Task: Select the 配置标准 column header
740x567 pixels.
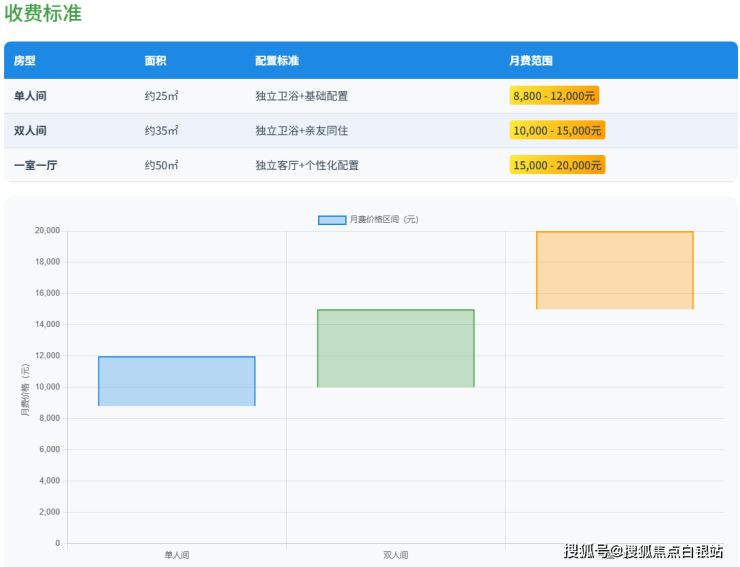Action: (277, 61)
